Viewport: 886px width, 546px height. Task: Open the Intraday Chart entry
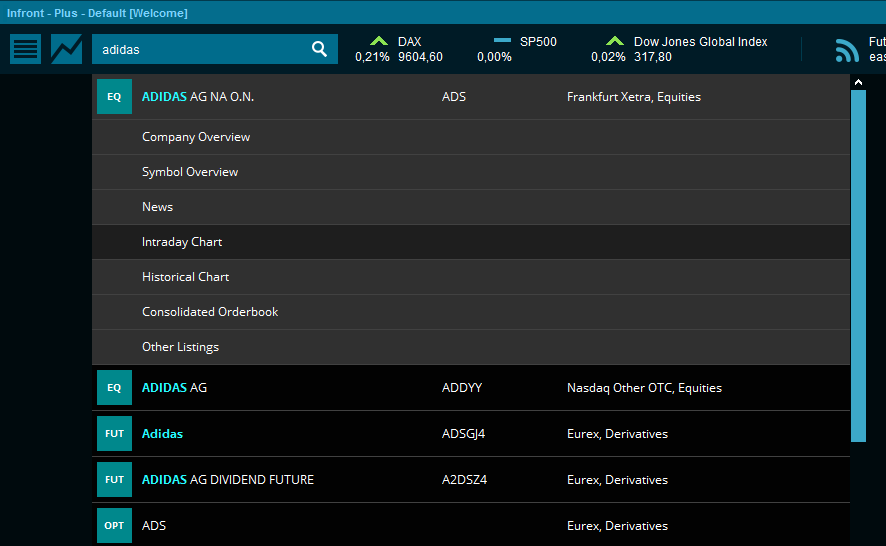(471, 242)
